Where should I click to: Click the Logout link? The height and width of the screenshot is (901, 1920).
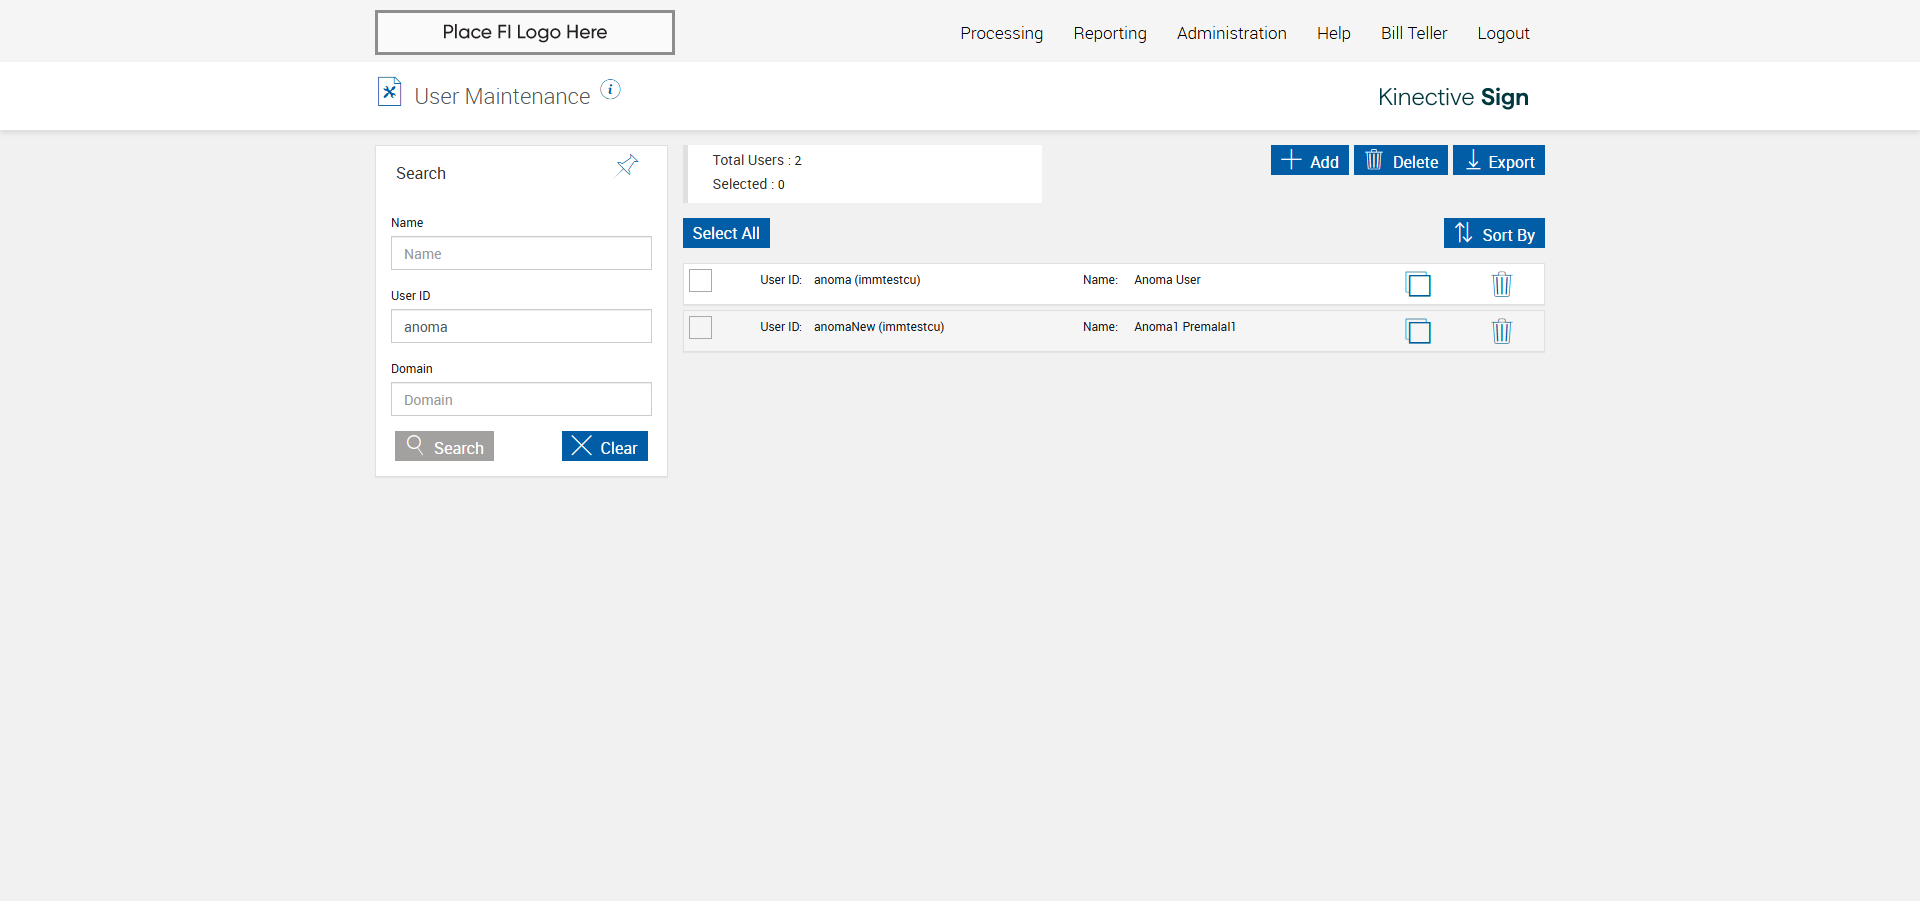pyautogui.click(x=1503, y=33)
